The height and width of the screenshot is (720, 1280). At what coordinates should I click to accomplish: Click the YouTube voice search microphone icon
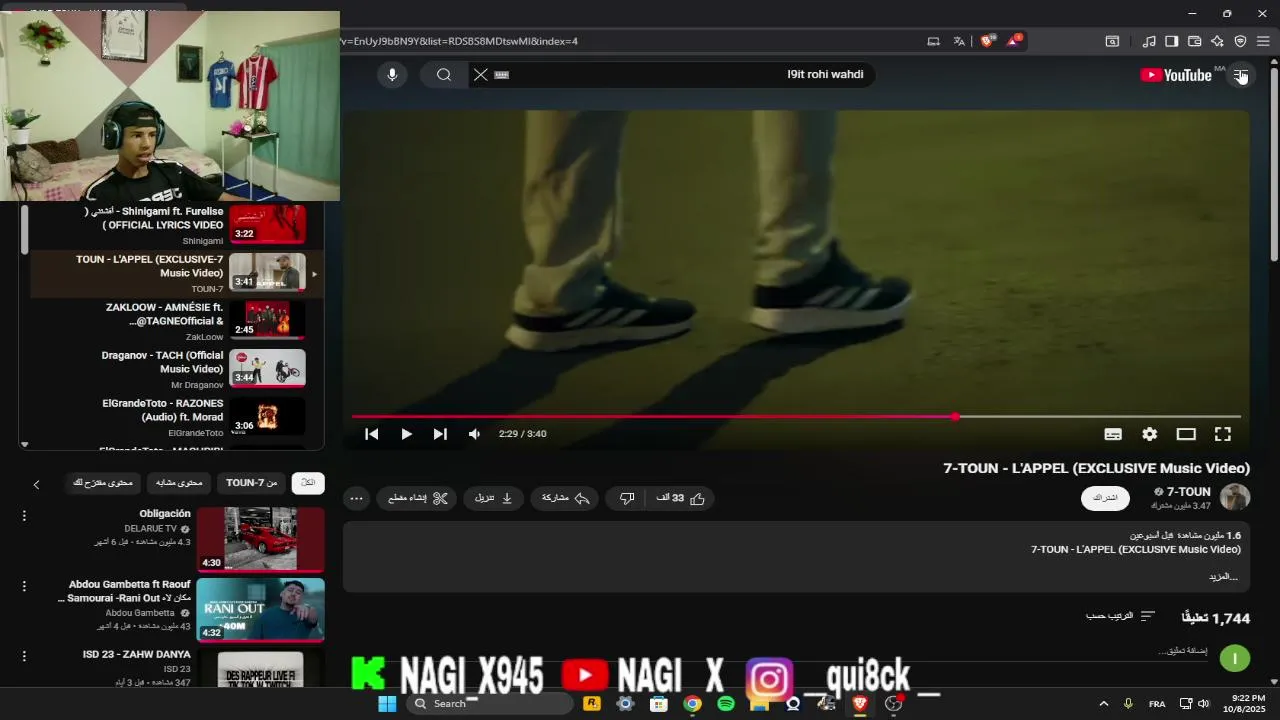(x=392, y=75)
